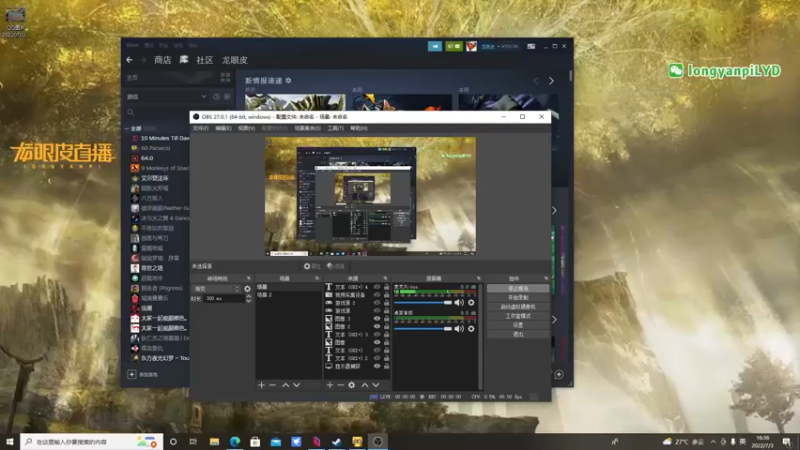800x450 pixels.
Task: Open OBS 视图(V) menu
Action: [246, 129]
